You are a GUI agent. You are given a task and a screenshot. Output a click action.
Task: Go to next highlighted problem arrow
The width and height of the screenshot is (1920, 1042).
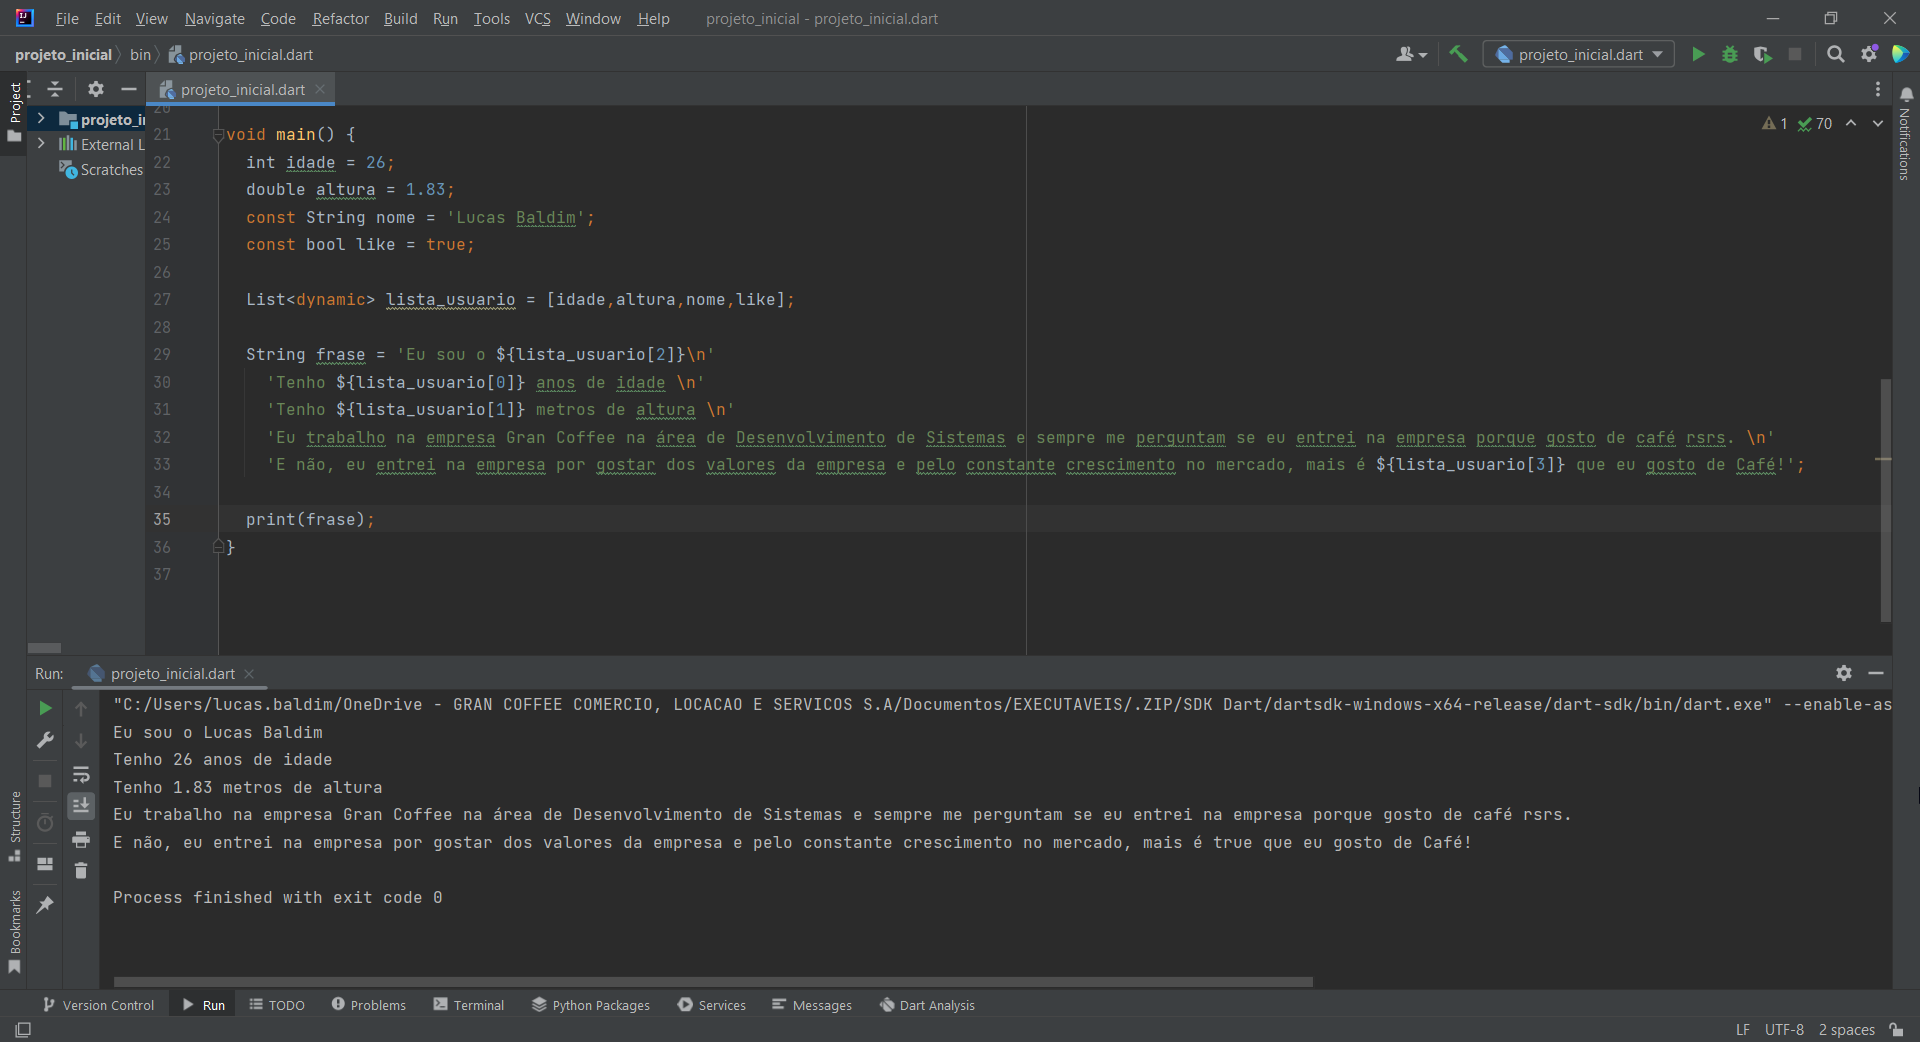(x=1878, y=123)
